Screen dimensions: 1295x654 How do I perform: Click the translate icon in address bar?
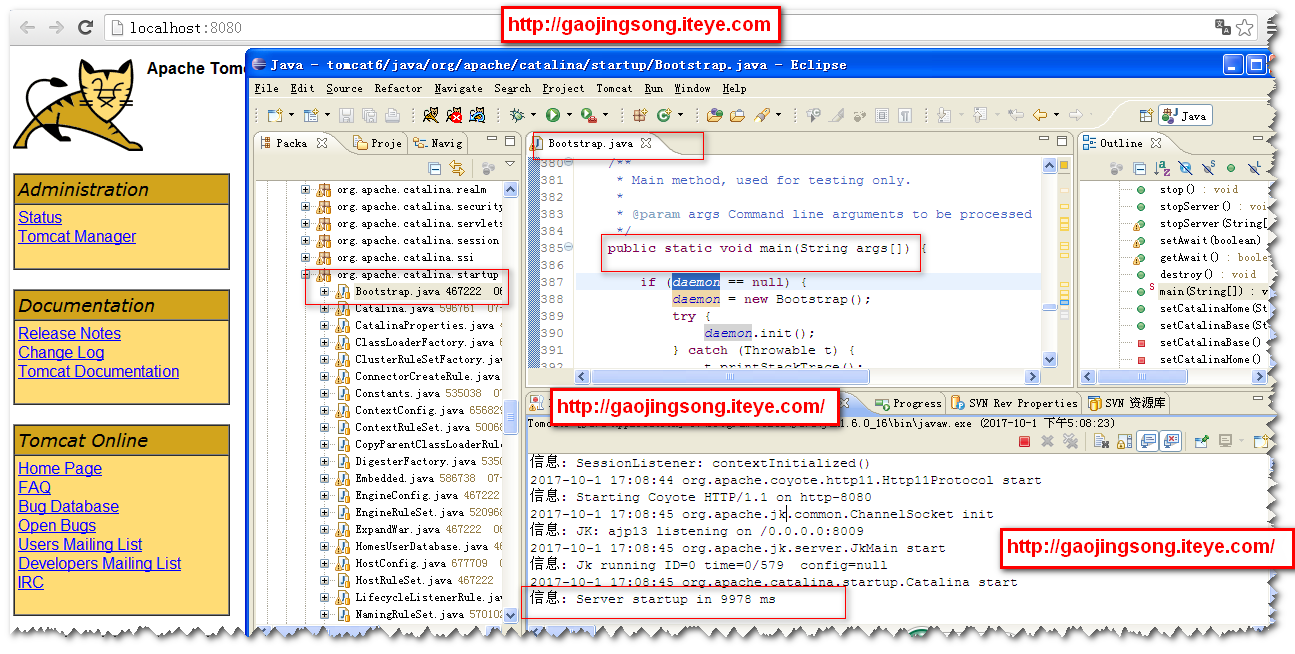[x=1222, y=27]
